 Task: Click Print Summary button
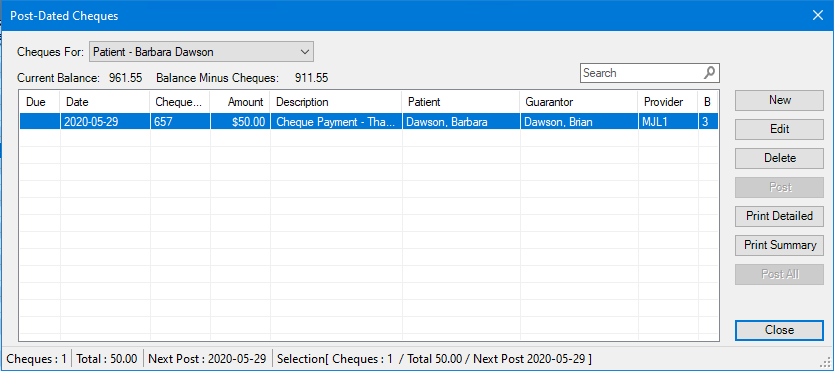point(779,245)
